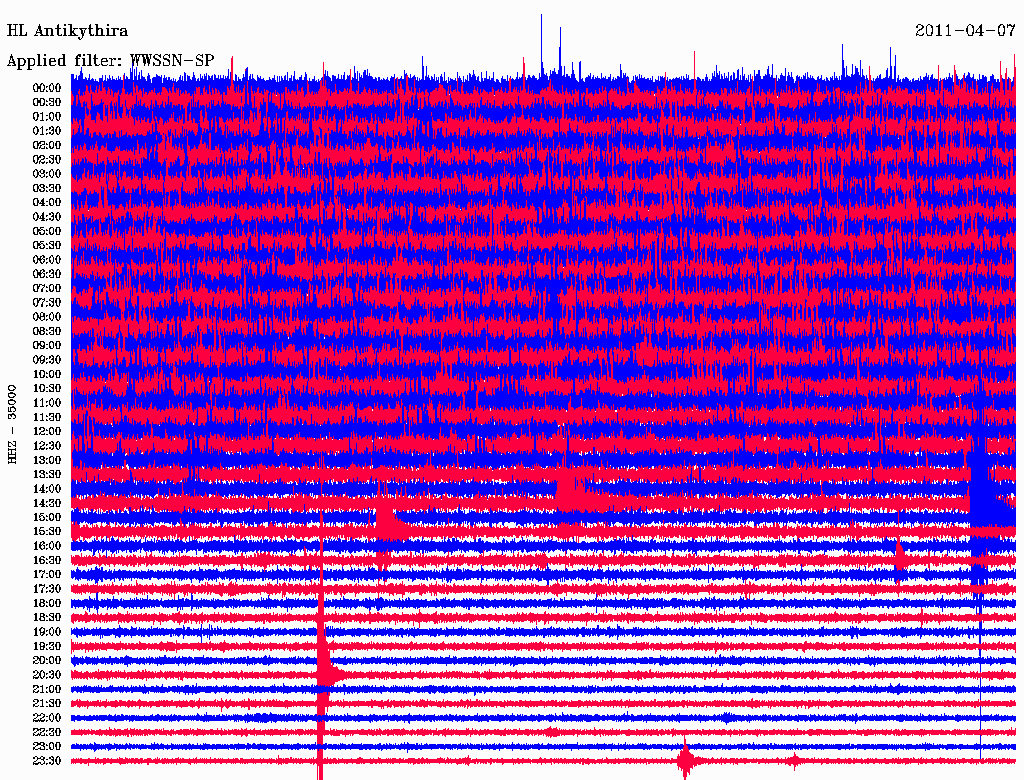Viewport: 1024px width, 780px height.
Task: Select the 04:00 time row label
Action: click(47, 203)
